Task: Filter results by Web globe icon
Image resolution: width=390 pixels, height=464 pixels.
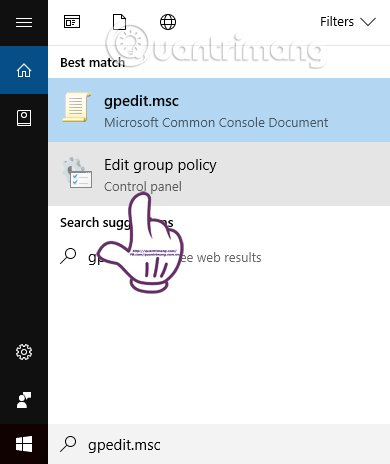Action: [168, 22]
